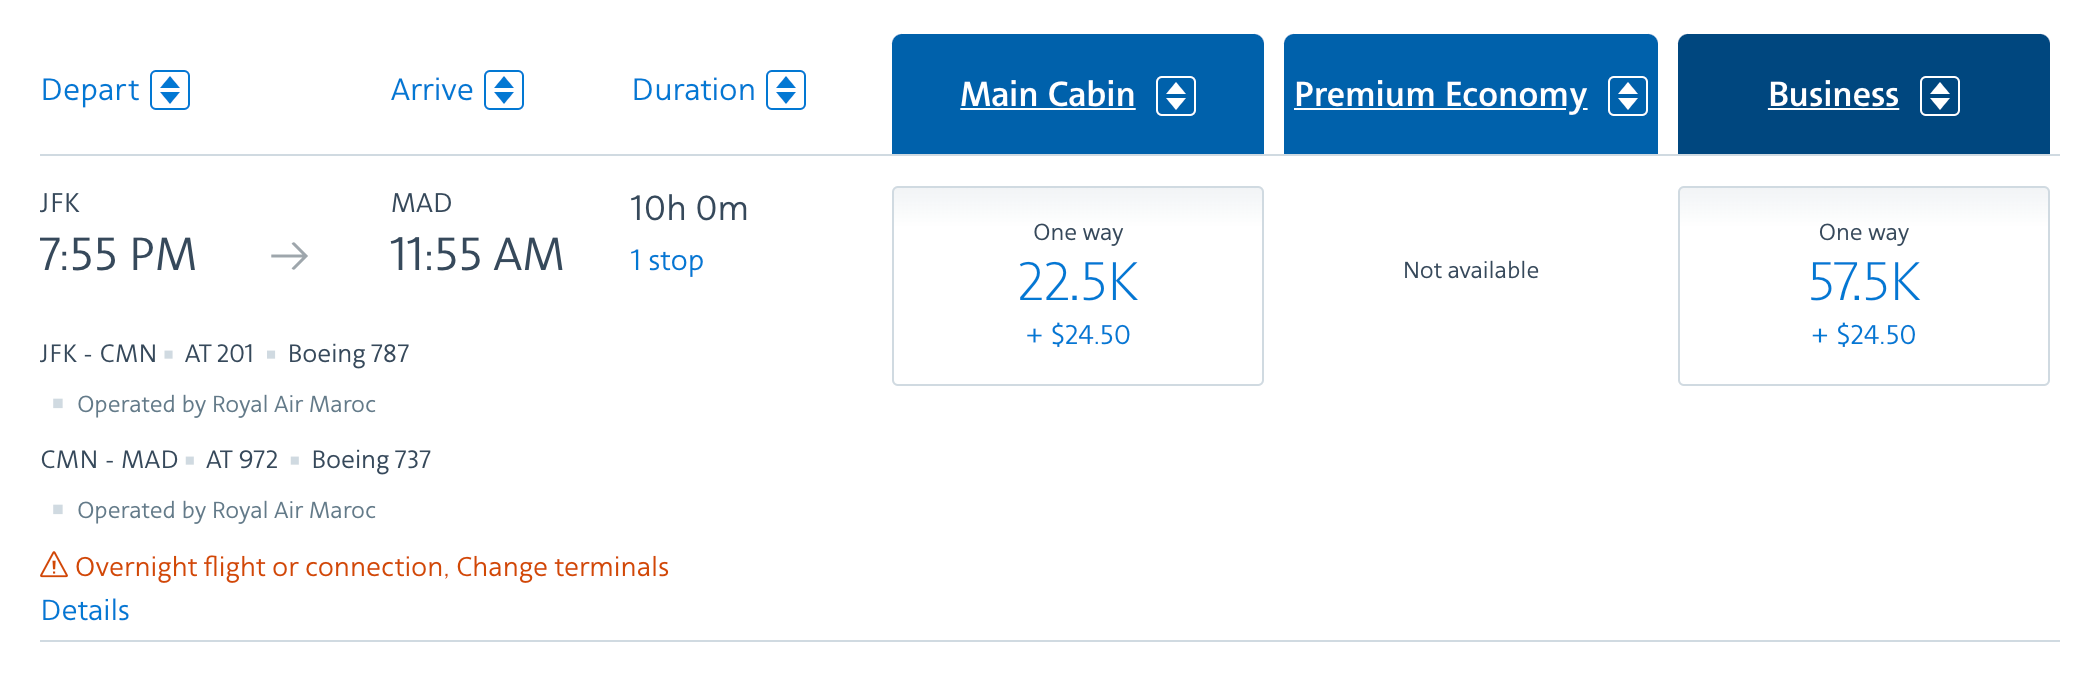
Task: Toggle the Premium Economy price sort icon
Action: tap(1628, 96)
